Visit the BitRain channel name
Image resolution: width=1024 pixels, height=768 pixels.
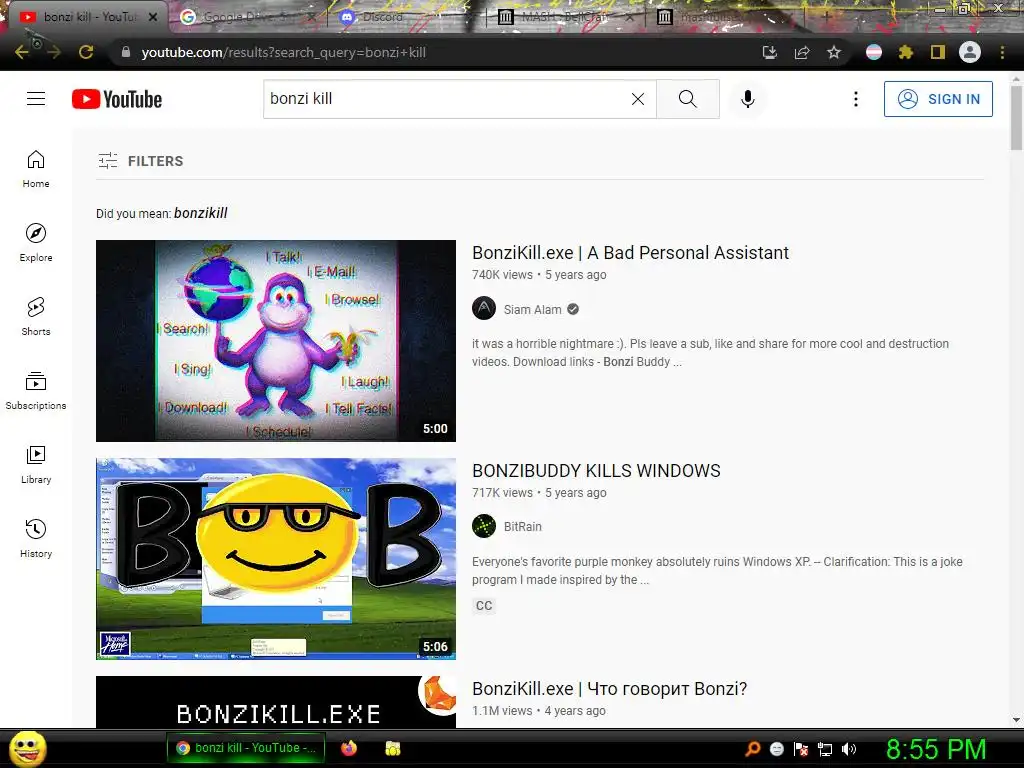[x=522, y=526]
